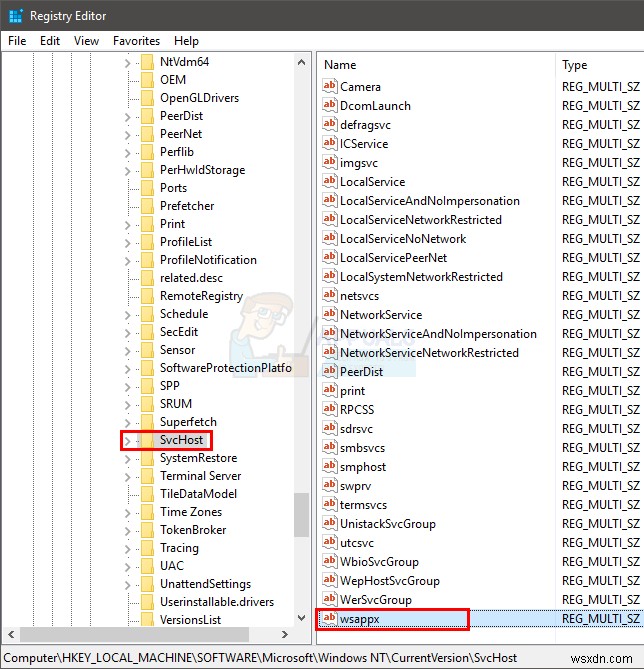Expand the SoftwareProtectionPlatform key
Viewport: 644px width, 669px height.
127,369
